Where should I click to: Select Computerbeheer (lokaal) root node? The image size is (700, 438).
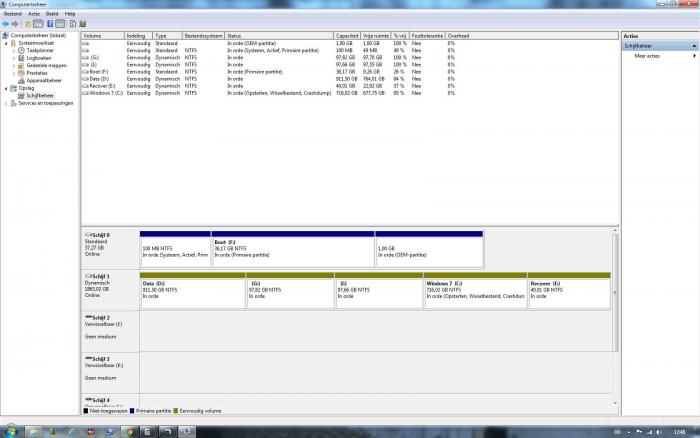coord(34,35)
